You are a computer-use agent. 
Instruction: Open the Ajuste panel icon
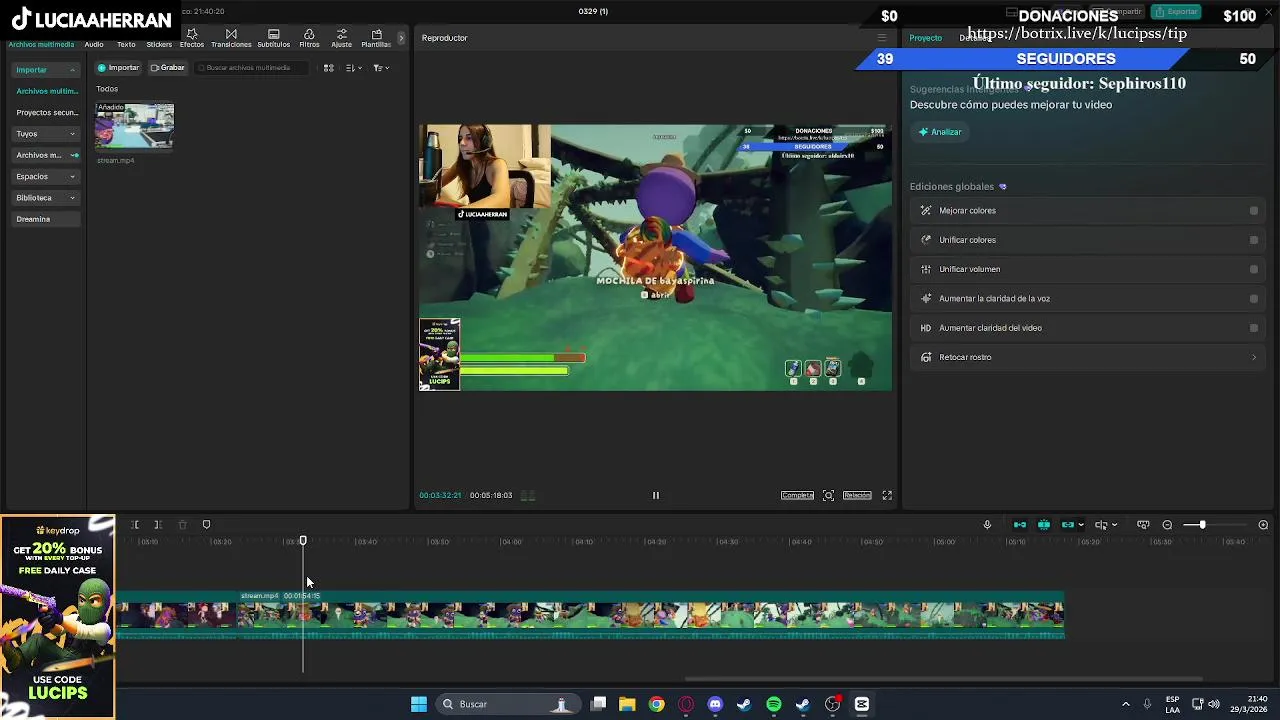(x=342, y=34)
